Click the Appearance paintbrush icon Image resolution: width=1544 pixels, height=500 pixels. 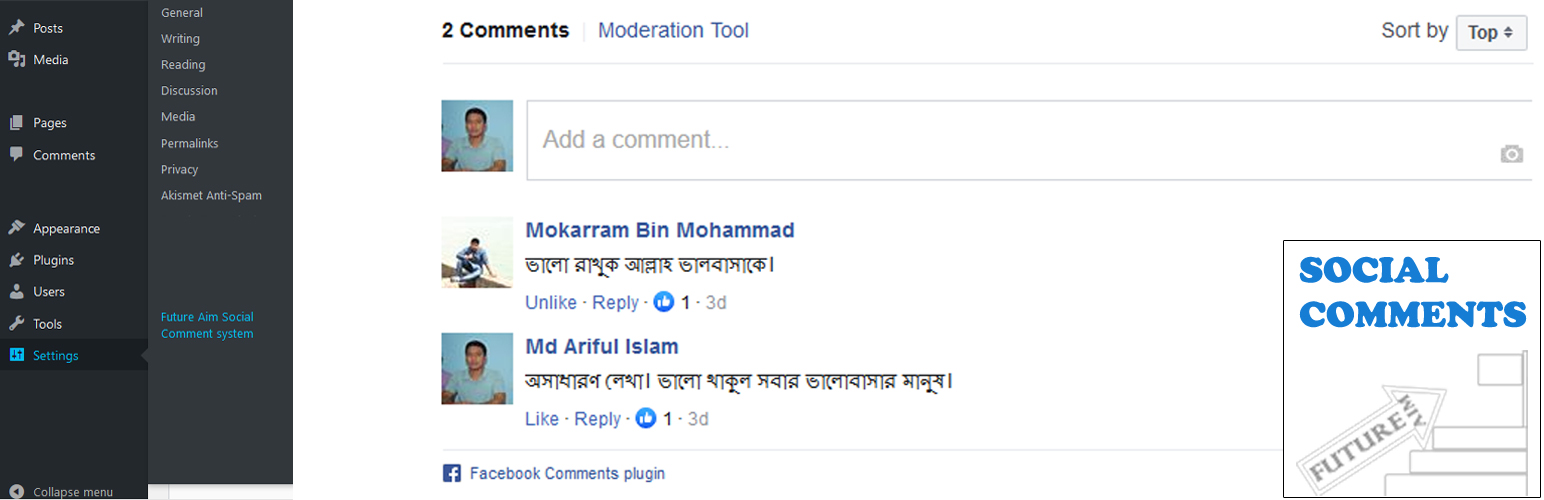[x=16, y=228]
